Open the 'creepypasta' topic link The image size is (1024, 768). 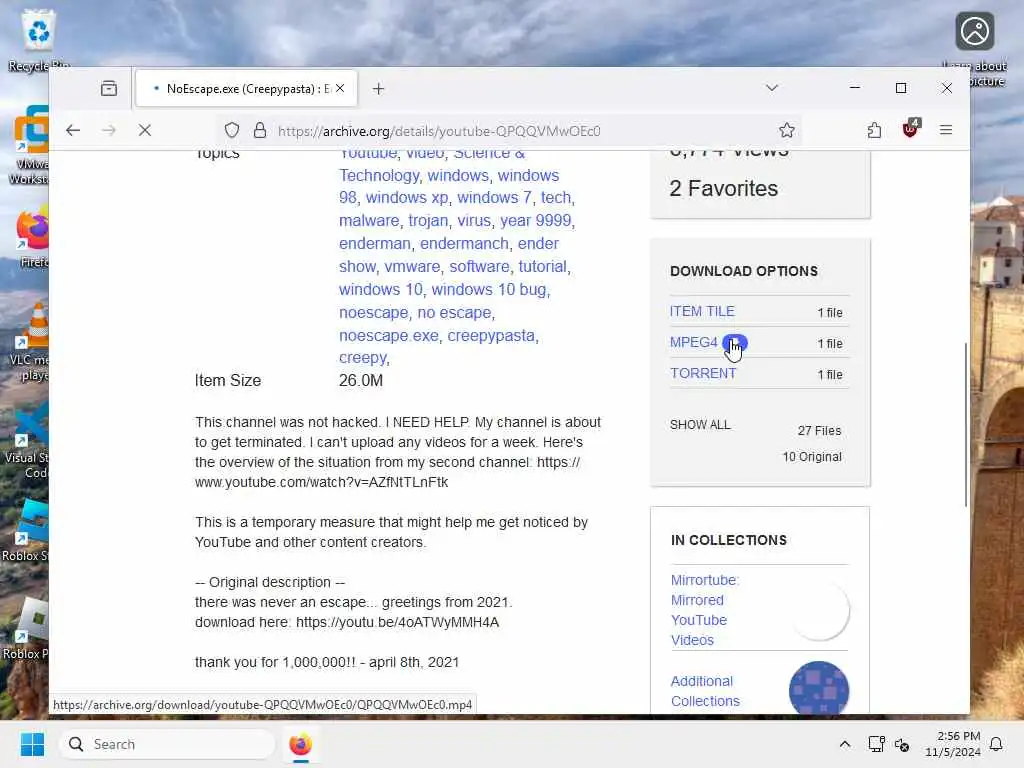[491, 336]
